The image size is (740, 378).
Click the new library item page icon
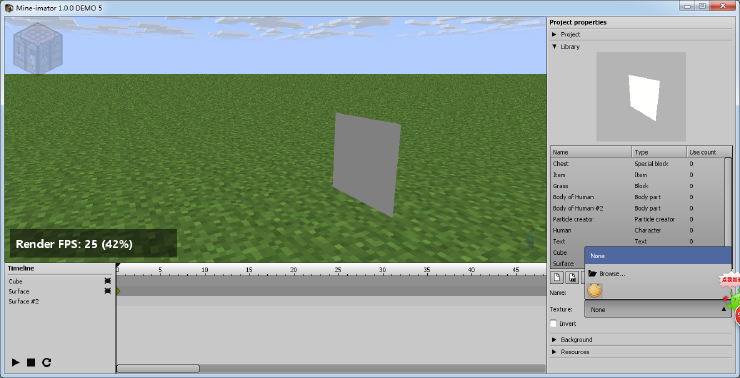pos(557,277)
